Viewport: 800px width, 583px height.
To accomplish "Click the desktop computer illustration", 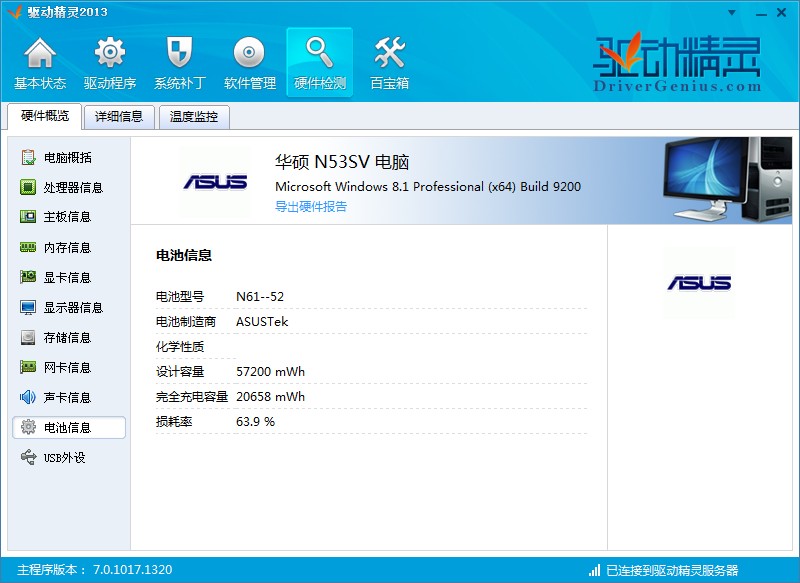I will (727, 180).
